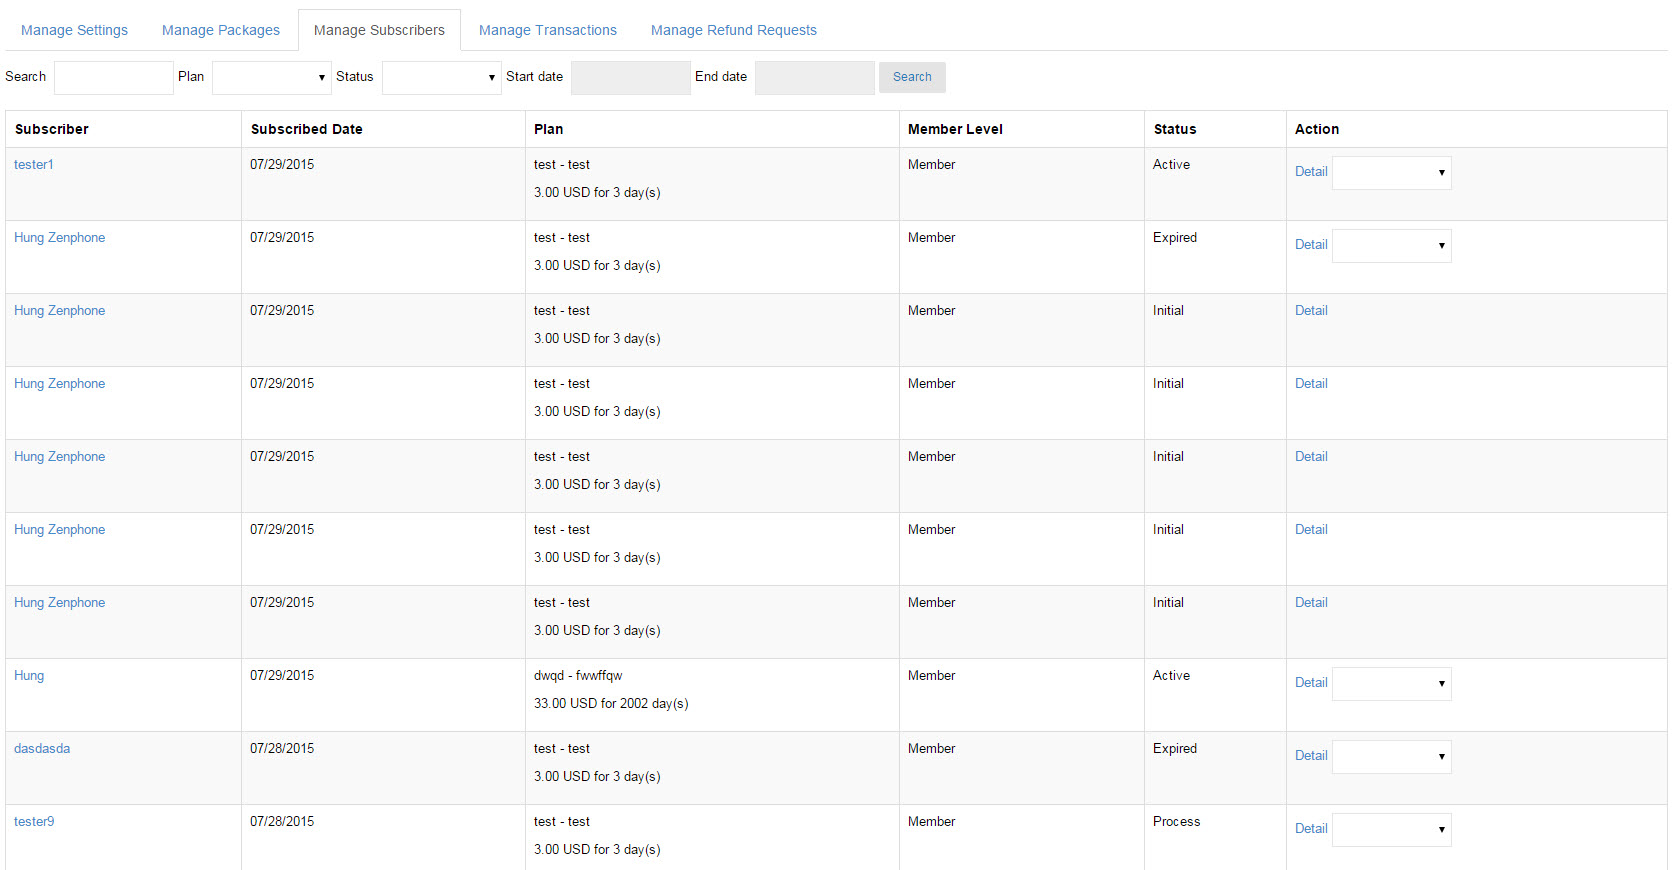Screen dimensions: 1672x870
Task: Open action dropdown for tester9 row
Action: point(1391,829)
